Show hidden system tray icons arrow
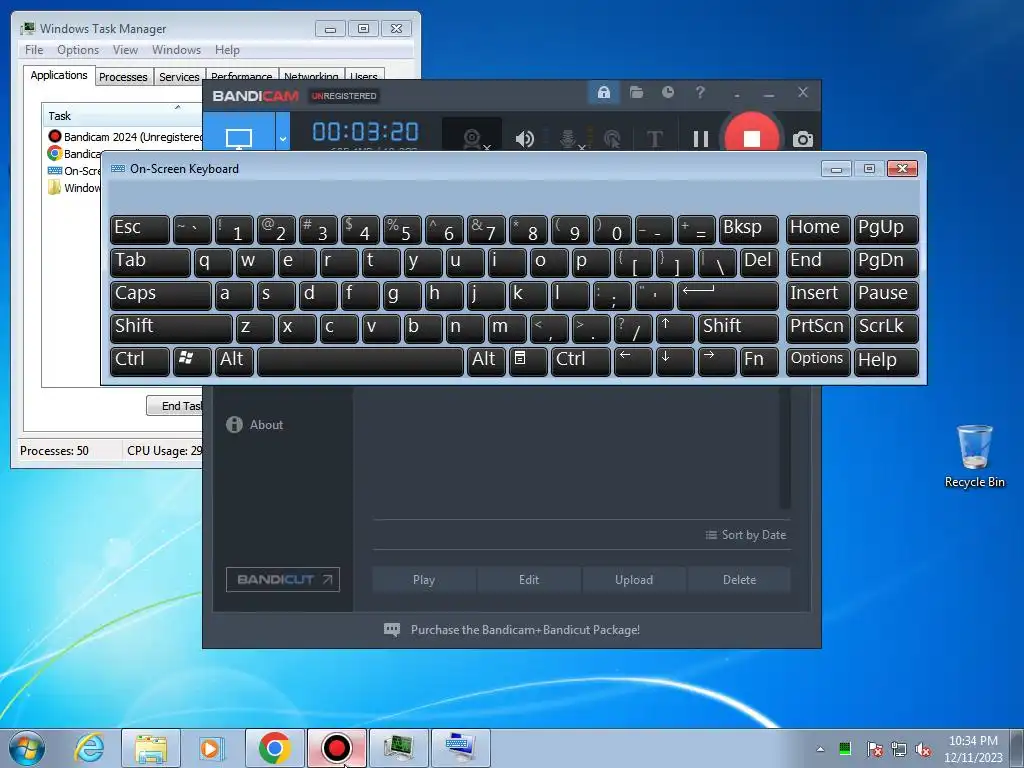 tap(820, 749)
